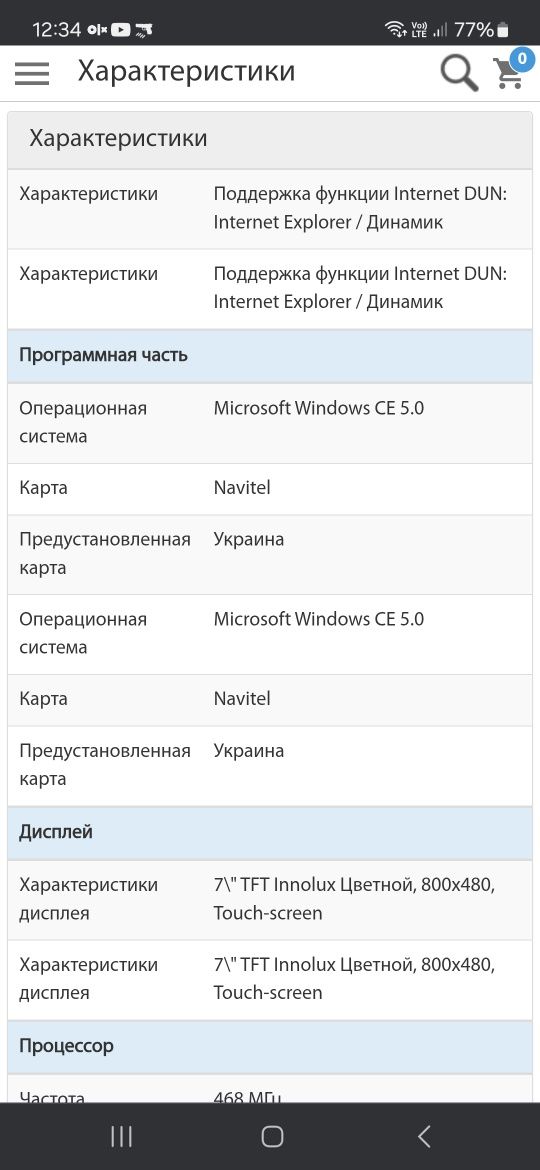
Task: Tap the Android home button
Action: point(272,1136)
